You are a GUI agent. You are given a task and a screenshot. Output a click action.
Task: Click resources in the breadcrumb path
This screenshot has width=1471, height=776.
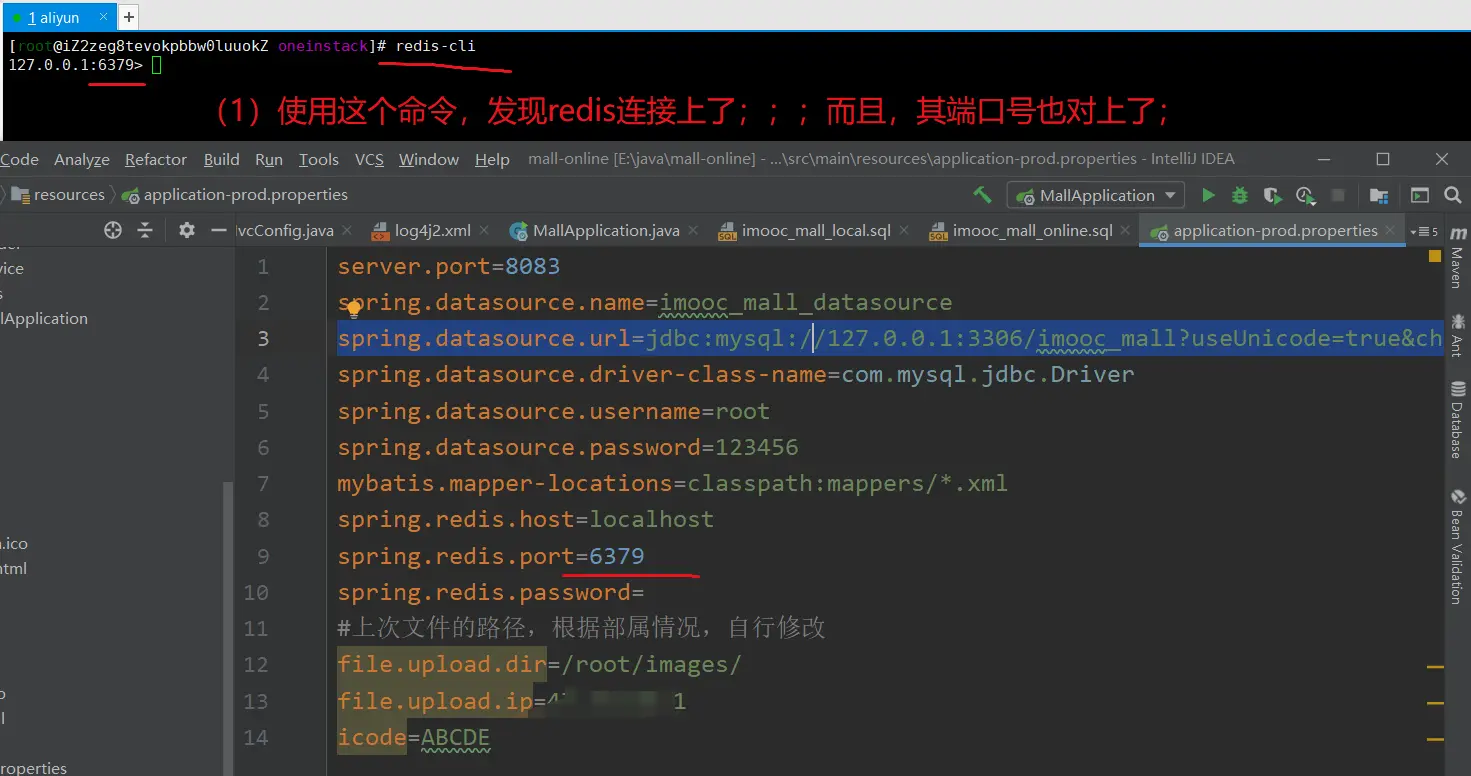click(x=68, y=195)
